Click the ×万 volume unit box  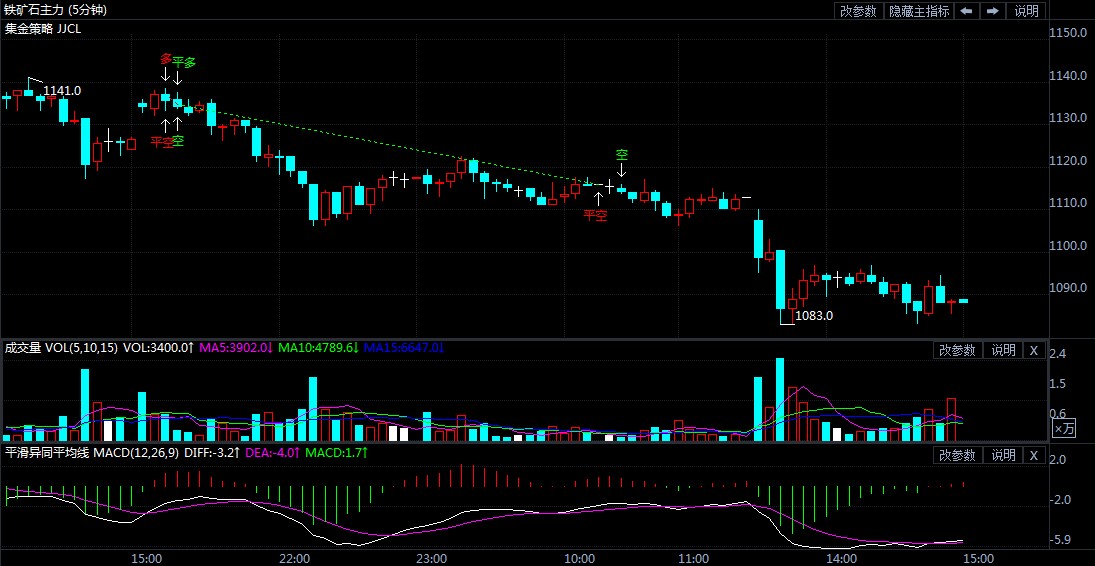[x=1064, y=428]
